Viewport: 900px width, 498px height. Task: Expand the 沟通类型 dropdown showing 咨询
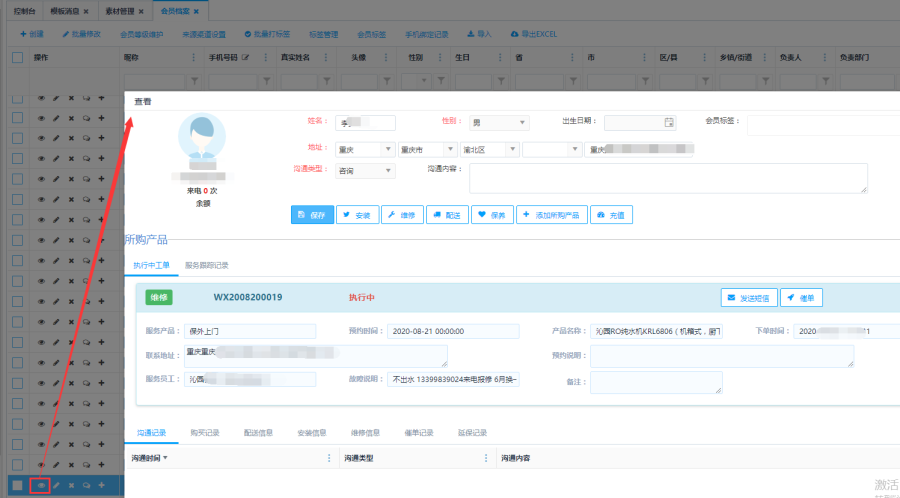[x=366, y=171]
